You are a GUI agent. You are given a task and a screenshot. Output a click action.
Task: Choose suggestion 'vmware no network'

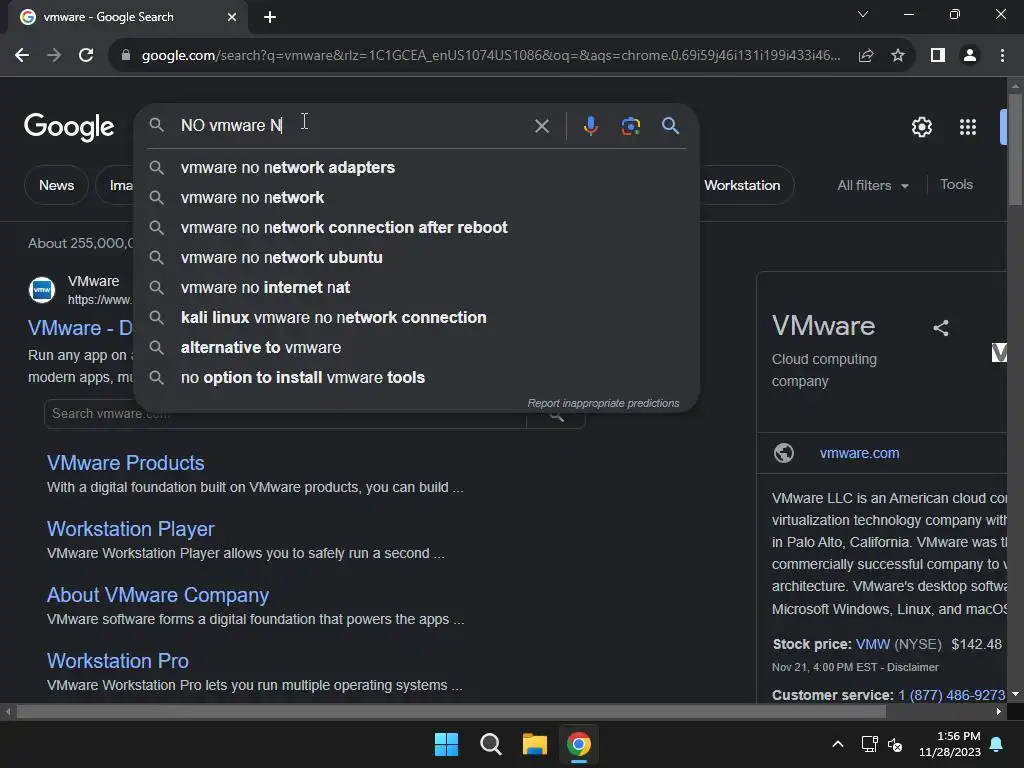pyautogui.click(x=416, y=198)
